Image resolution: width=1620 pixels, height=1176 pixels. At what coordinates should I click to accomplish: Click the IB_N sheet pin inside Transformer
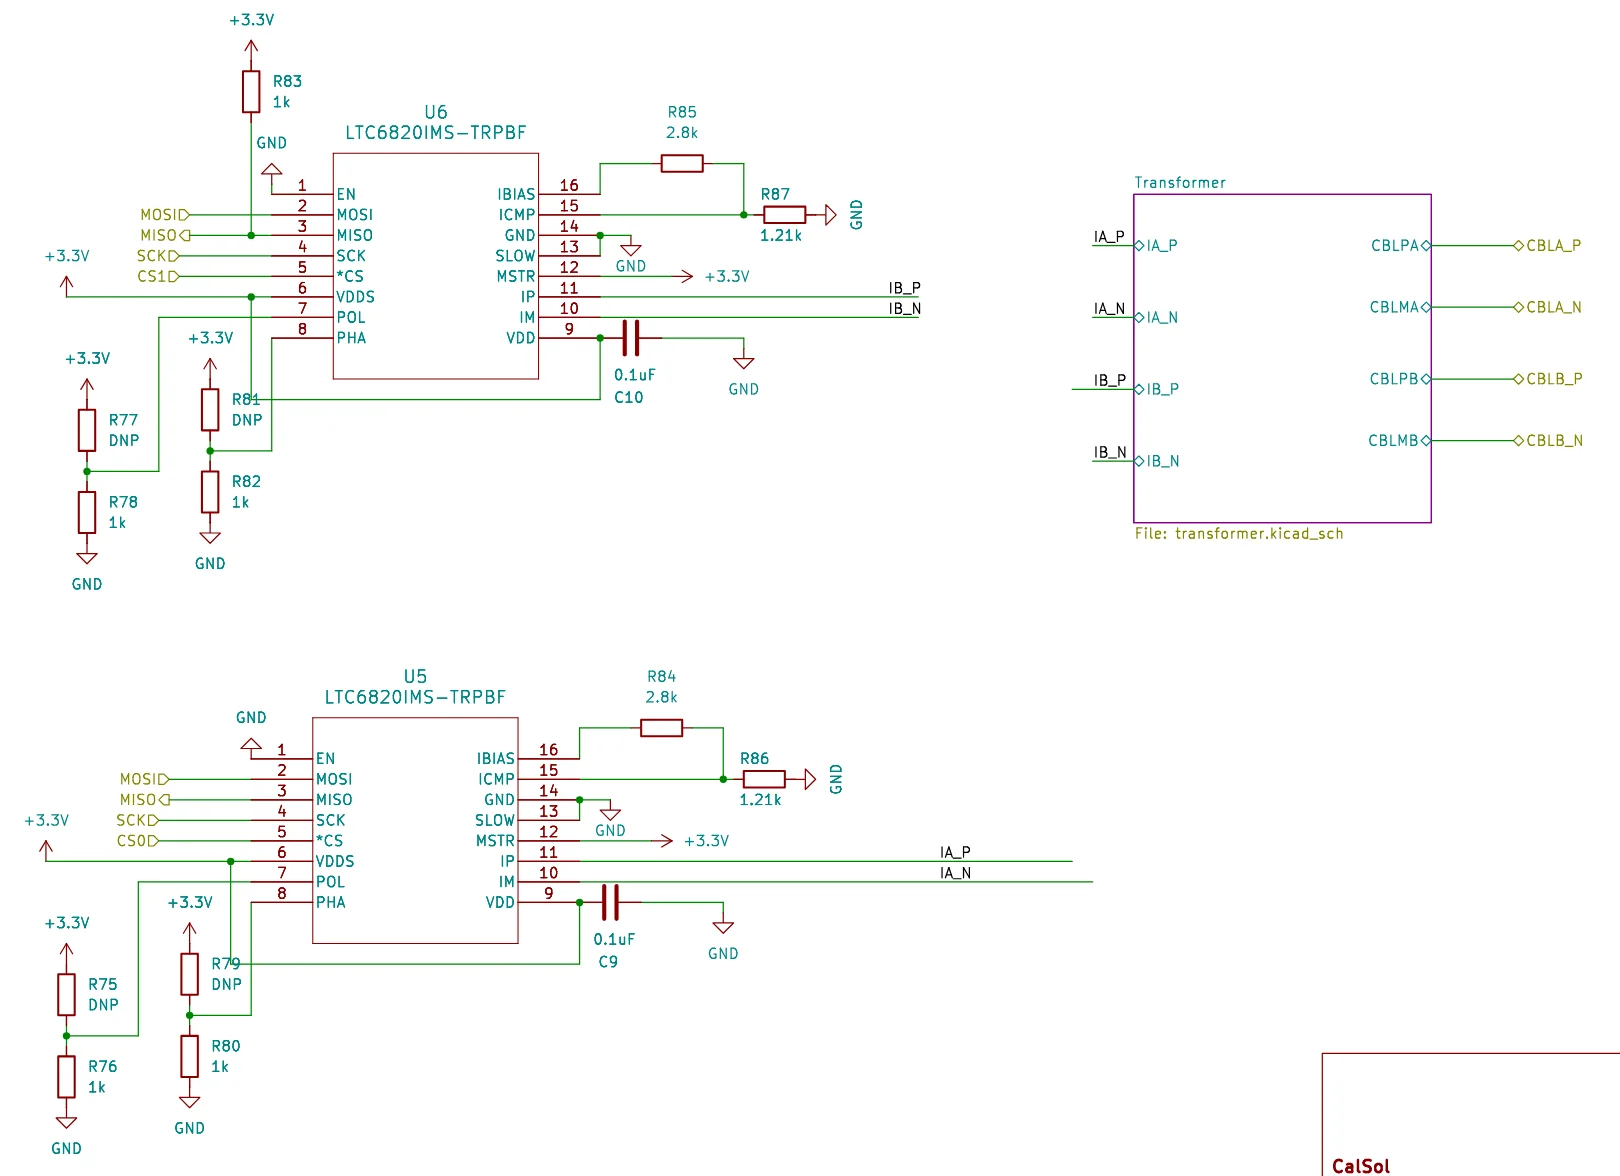[x=1157, y=461]
